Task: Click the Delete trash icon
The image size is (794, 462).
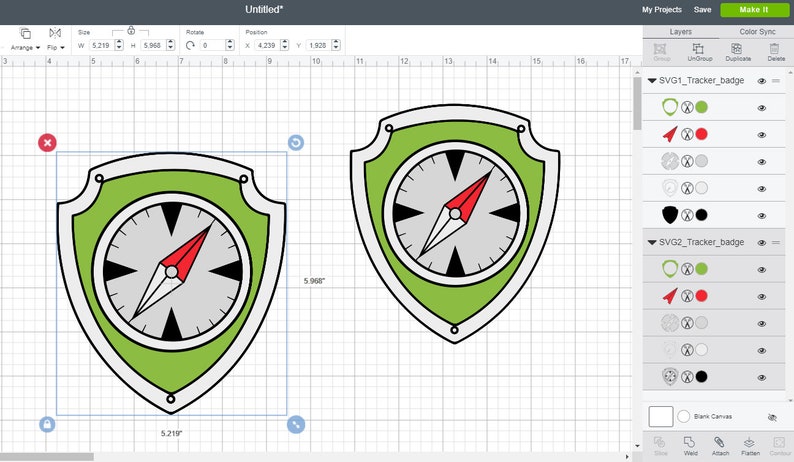Action: pyautogui.click(x=775, y=52)
